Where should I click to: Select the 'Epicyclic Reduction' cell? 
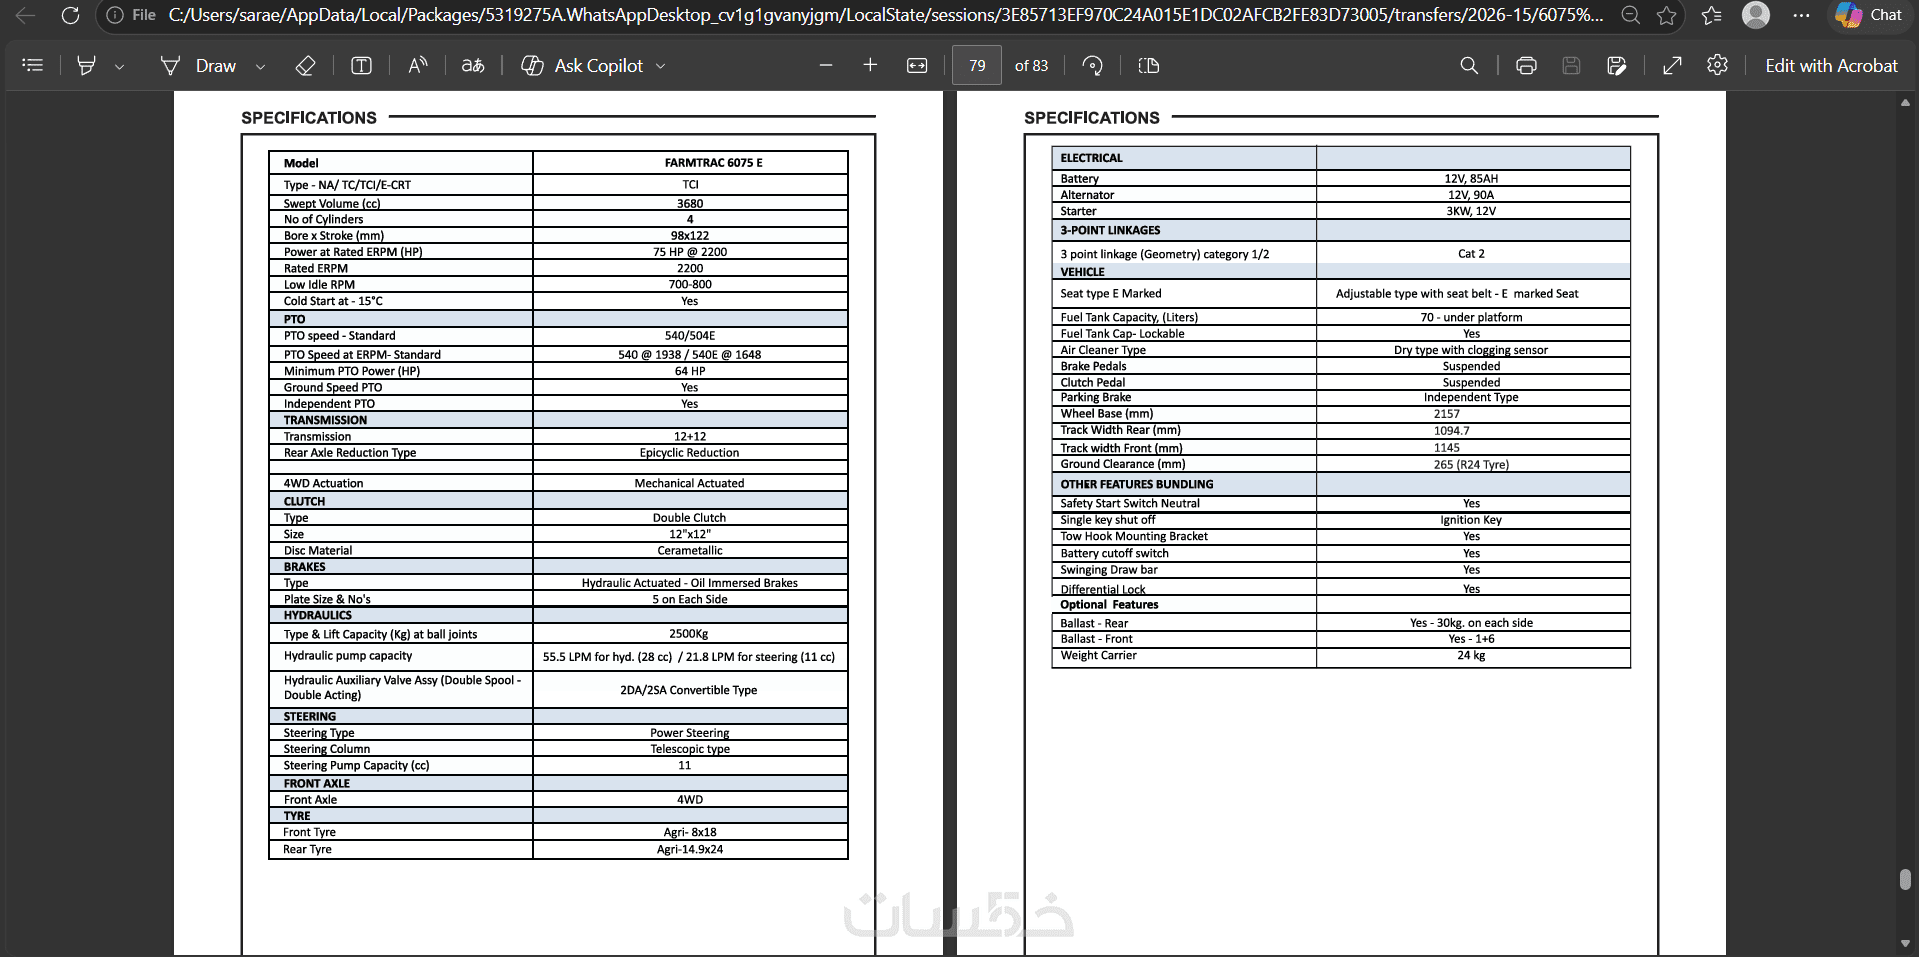point(690,453)
